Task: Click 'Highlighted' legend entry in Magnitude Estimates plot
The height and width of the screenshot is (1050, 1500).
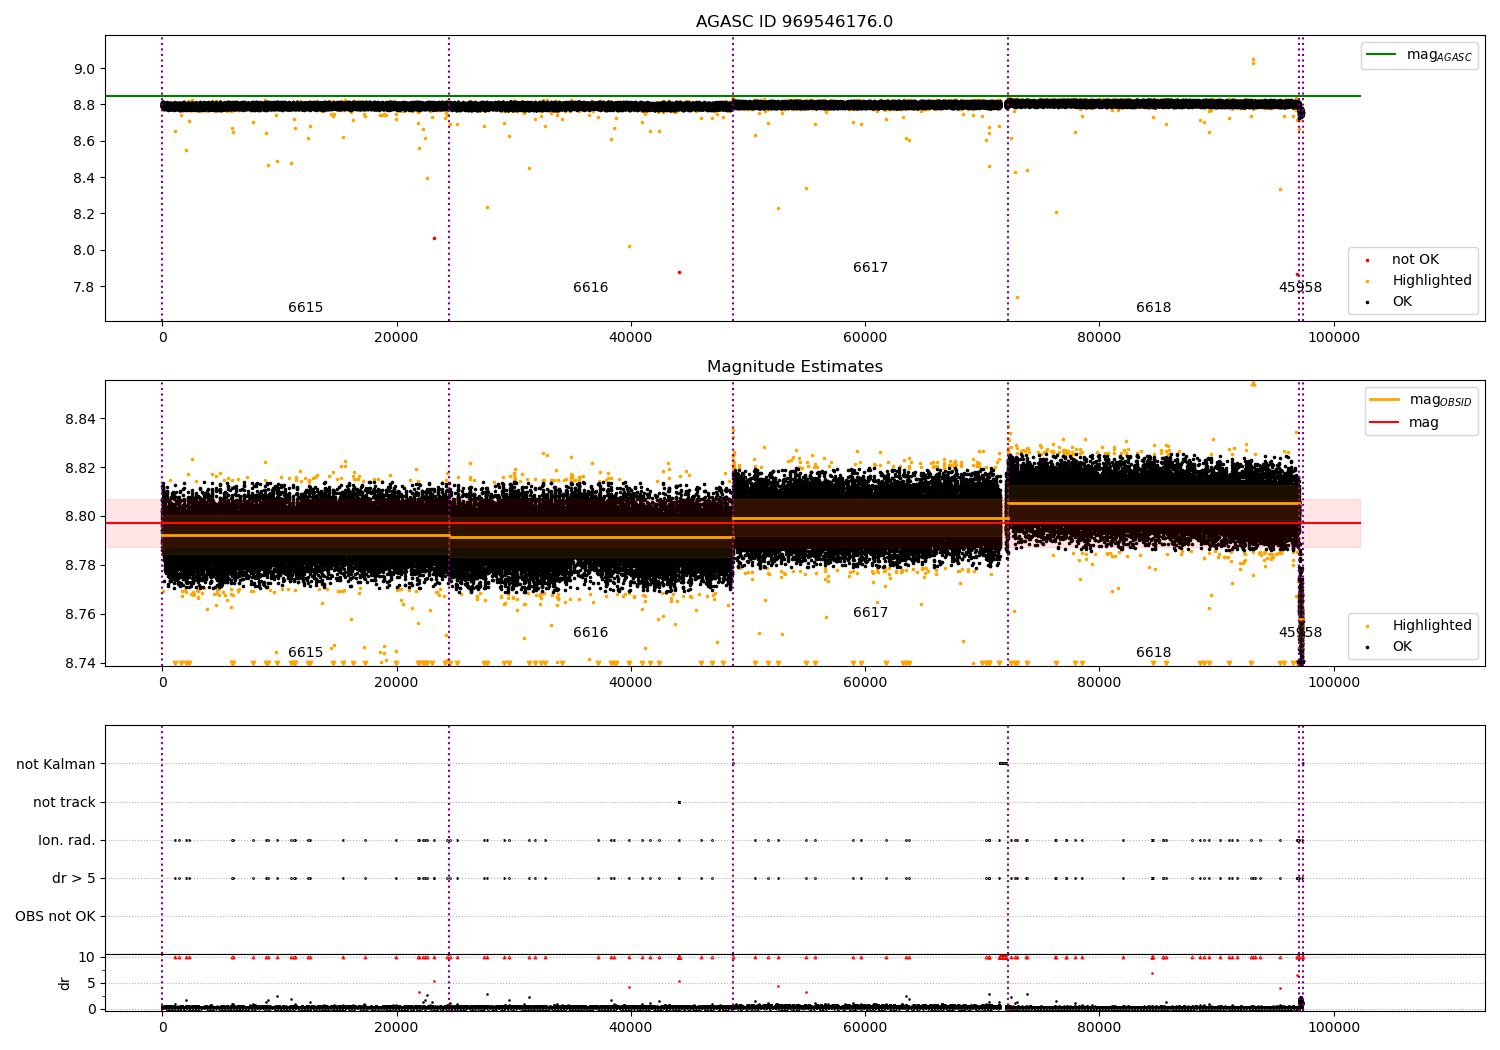Action: coord(1419,626)
